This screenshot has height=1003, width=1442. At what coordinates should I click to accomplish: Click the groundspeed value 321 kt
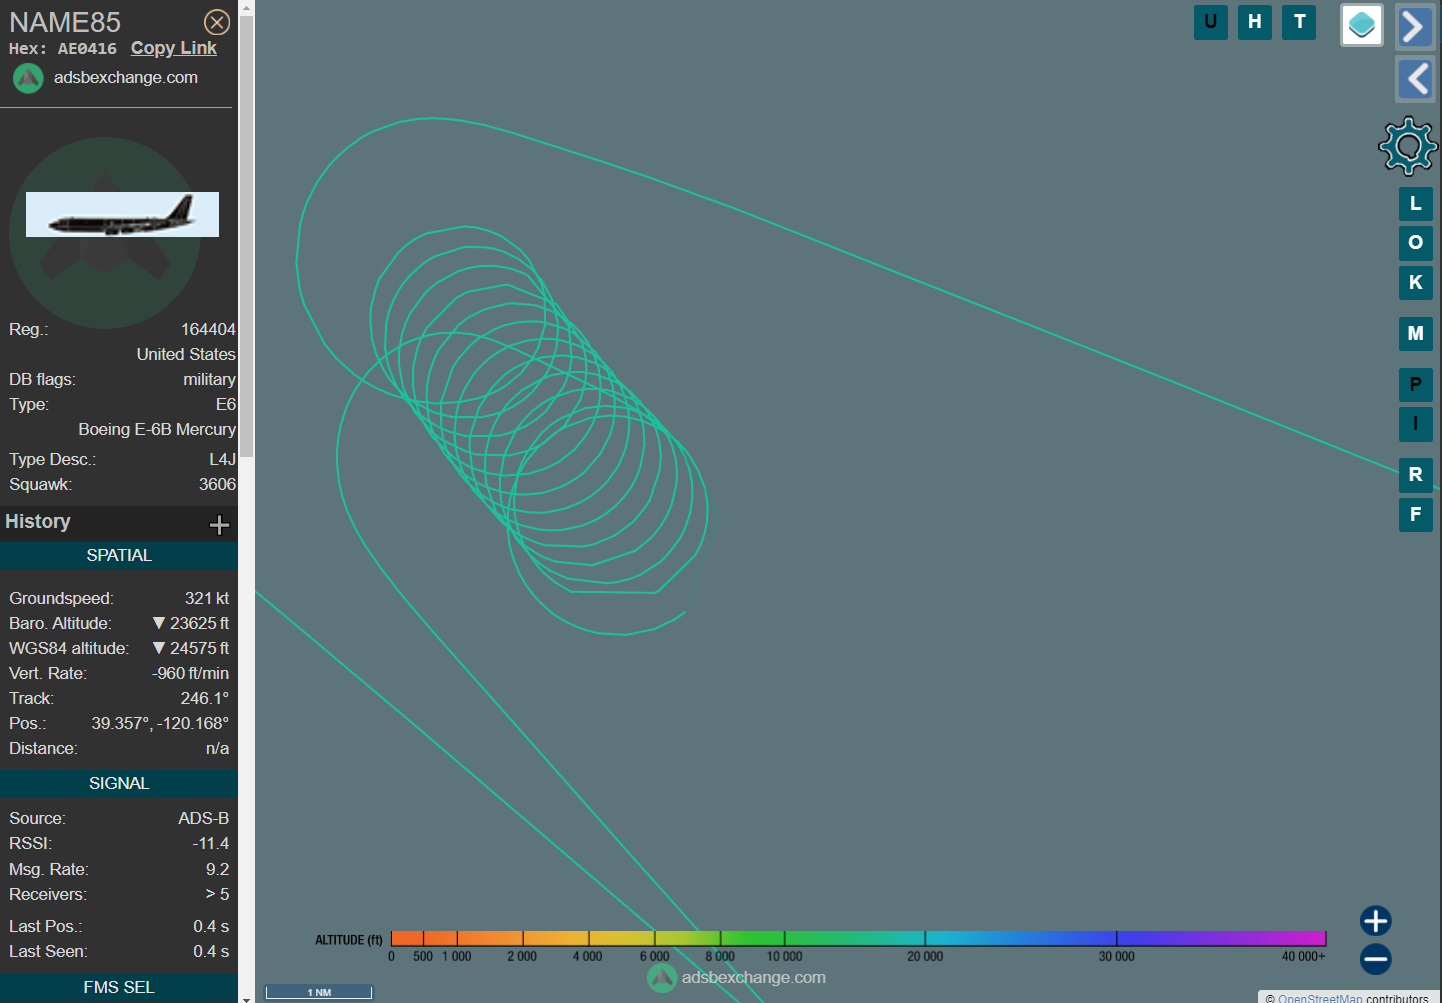click(207, 598)
